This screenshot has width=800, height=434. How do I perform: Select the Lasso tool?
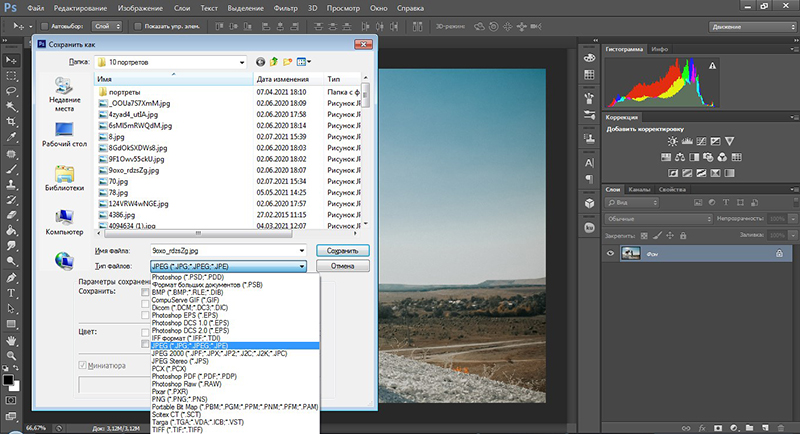[11, 91]
